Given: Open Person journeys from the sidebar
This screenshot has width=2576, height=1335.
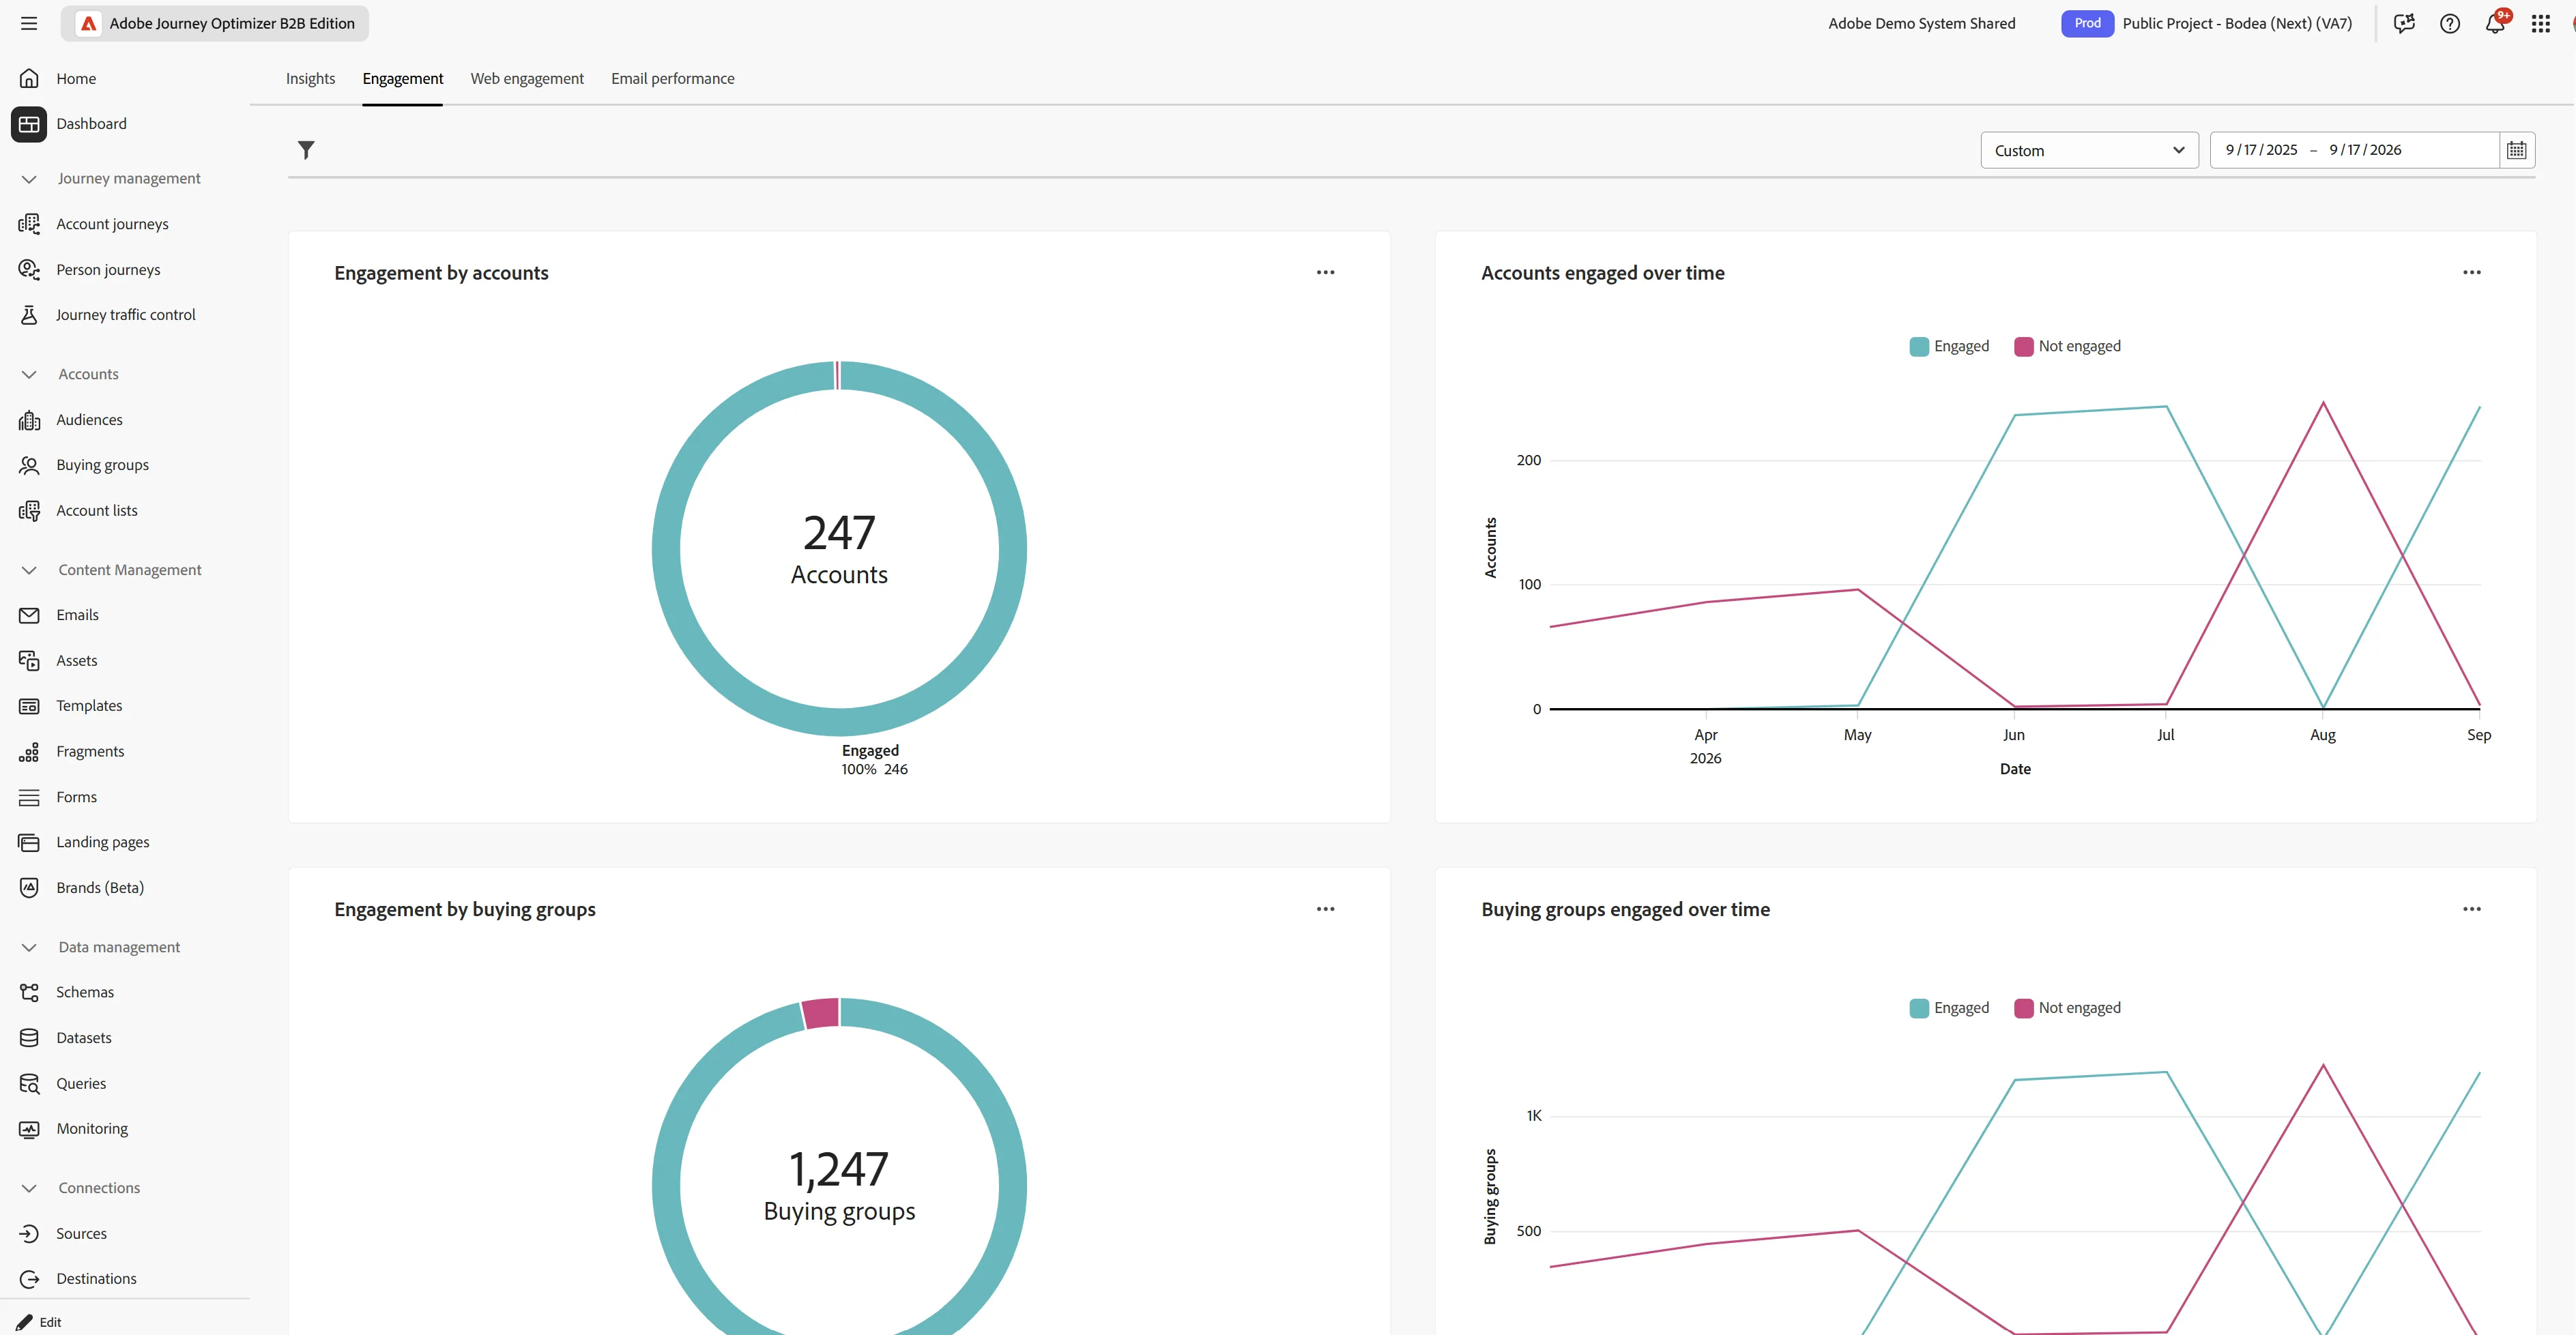Looking at the screenshot, I should [108, 270].
